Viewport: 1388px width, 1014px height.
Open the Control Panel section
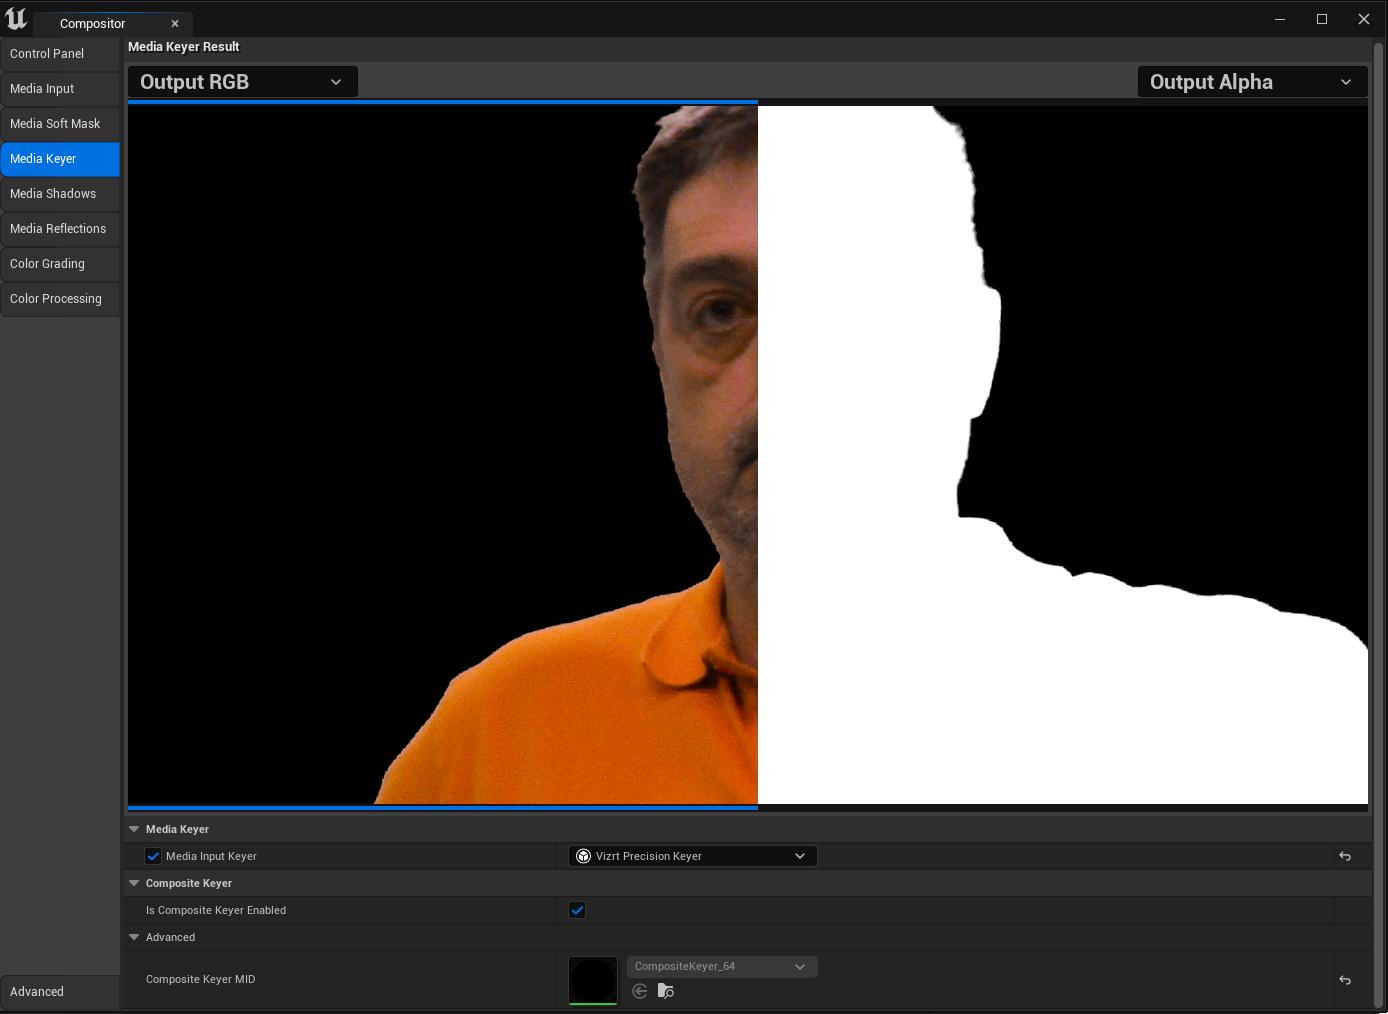tap(60, 54)
